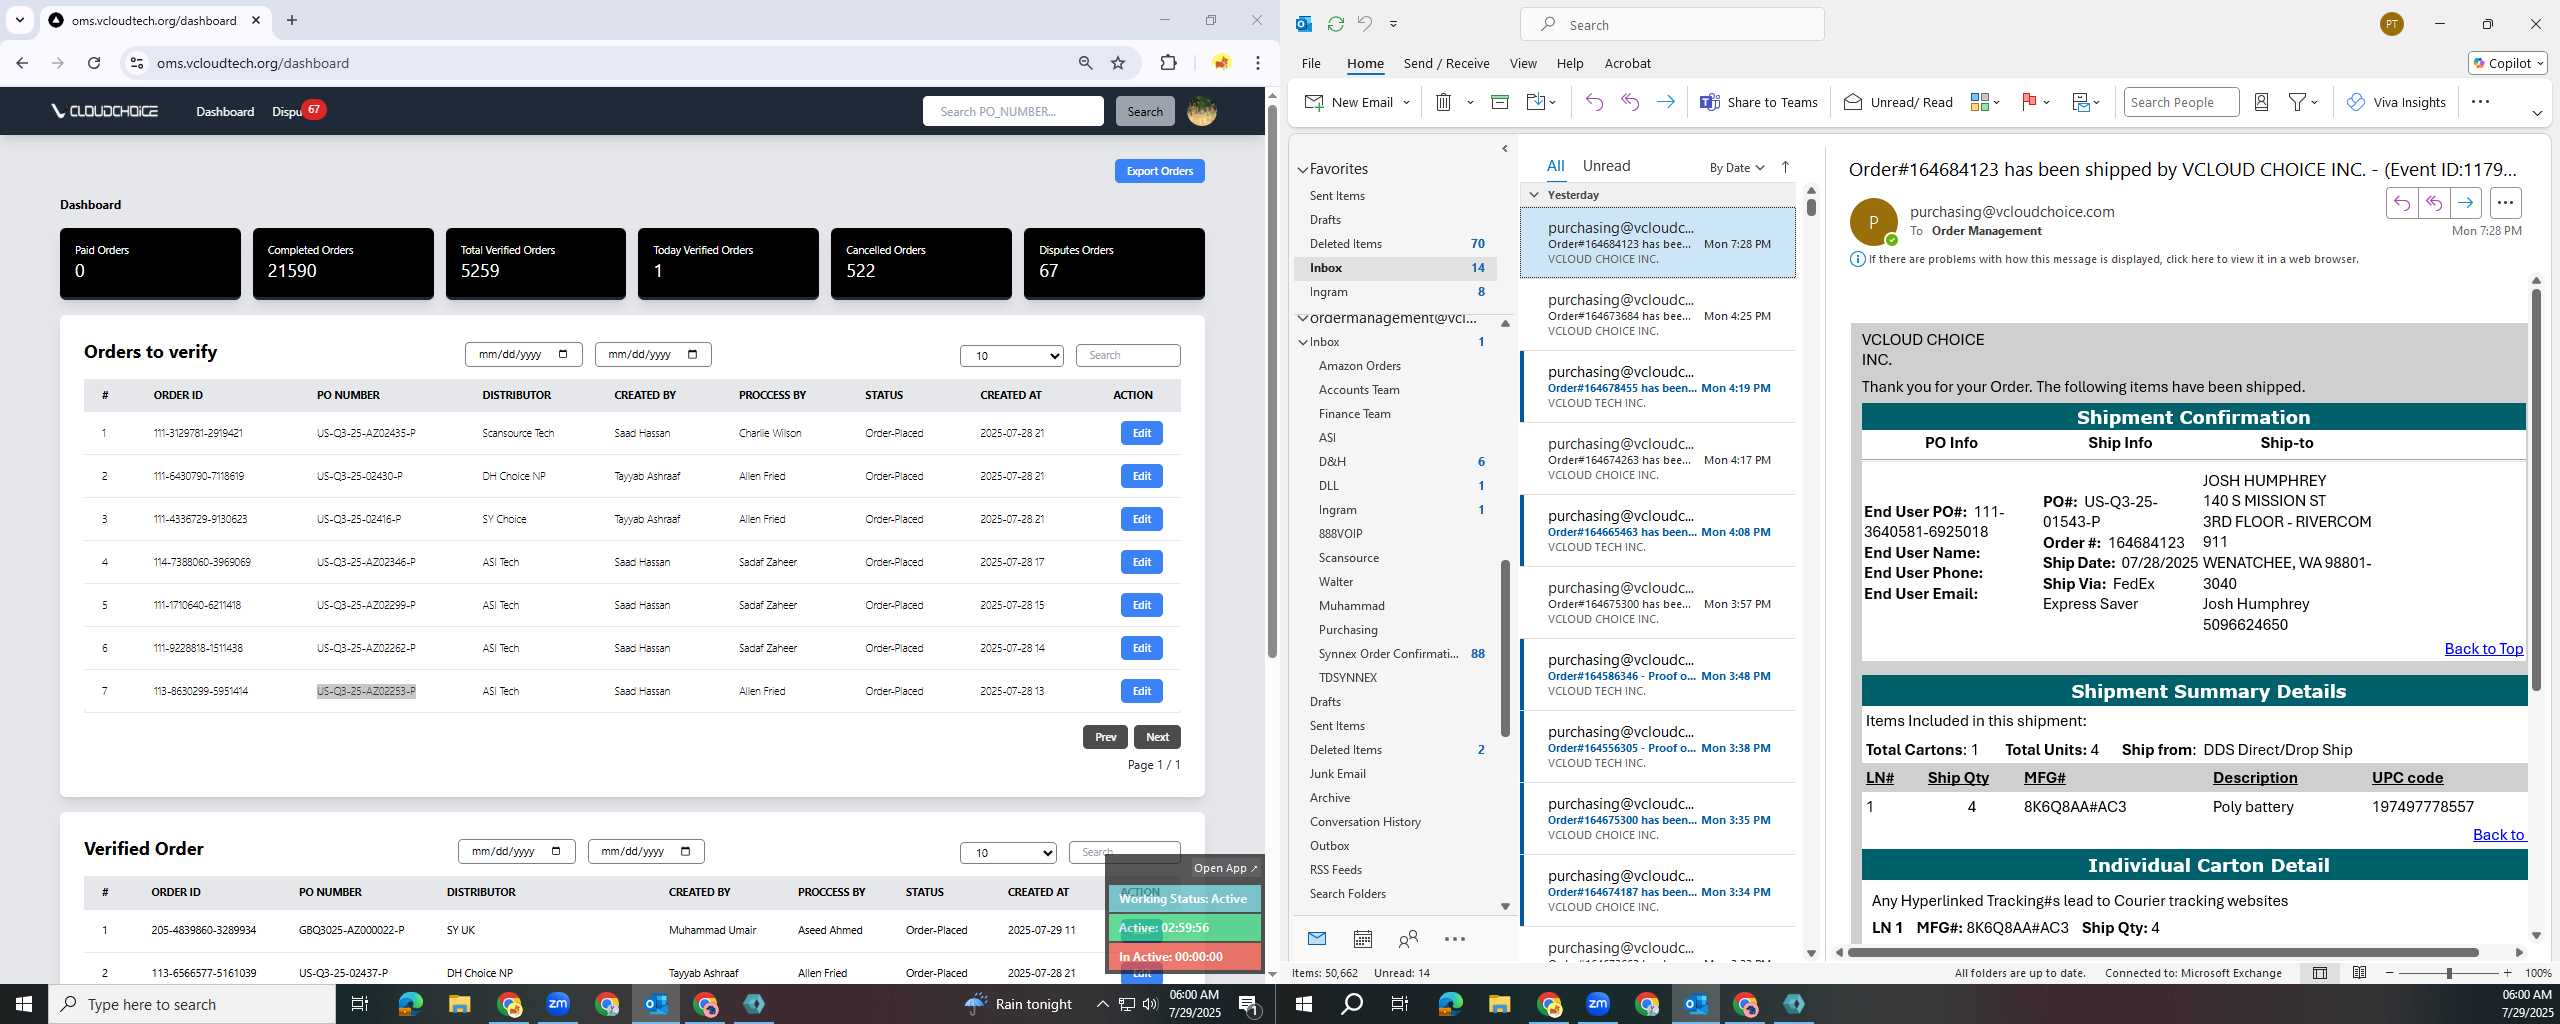Reload the CloudChoice dashboard page
The image size is (2560, 1024).
click(x=94, y=63)
